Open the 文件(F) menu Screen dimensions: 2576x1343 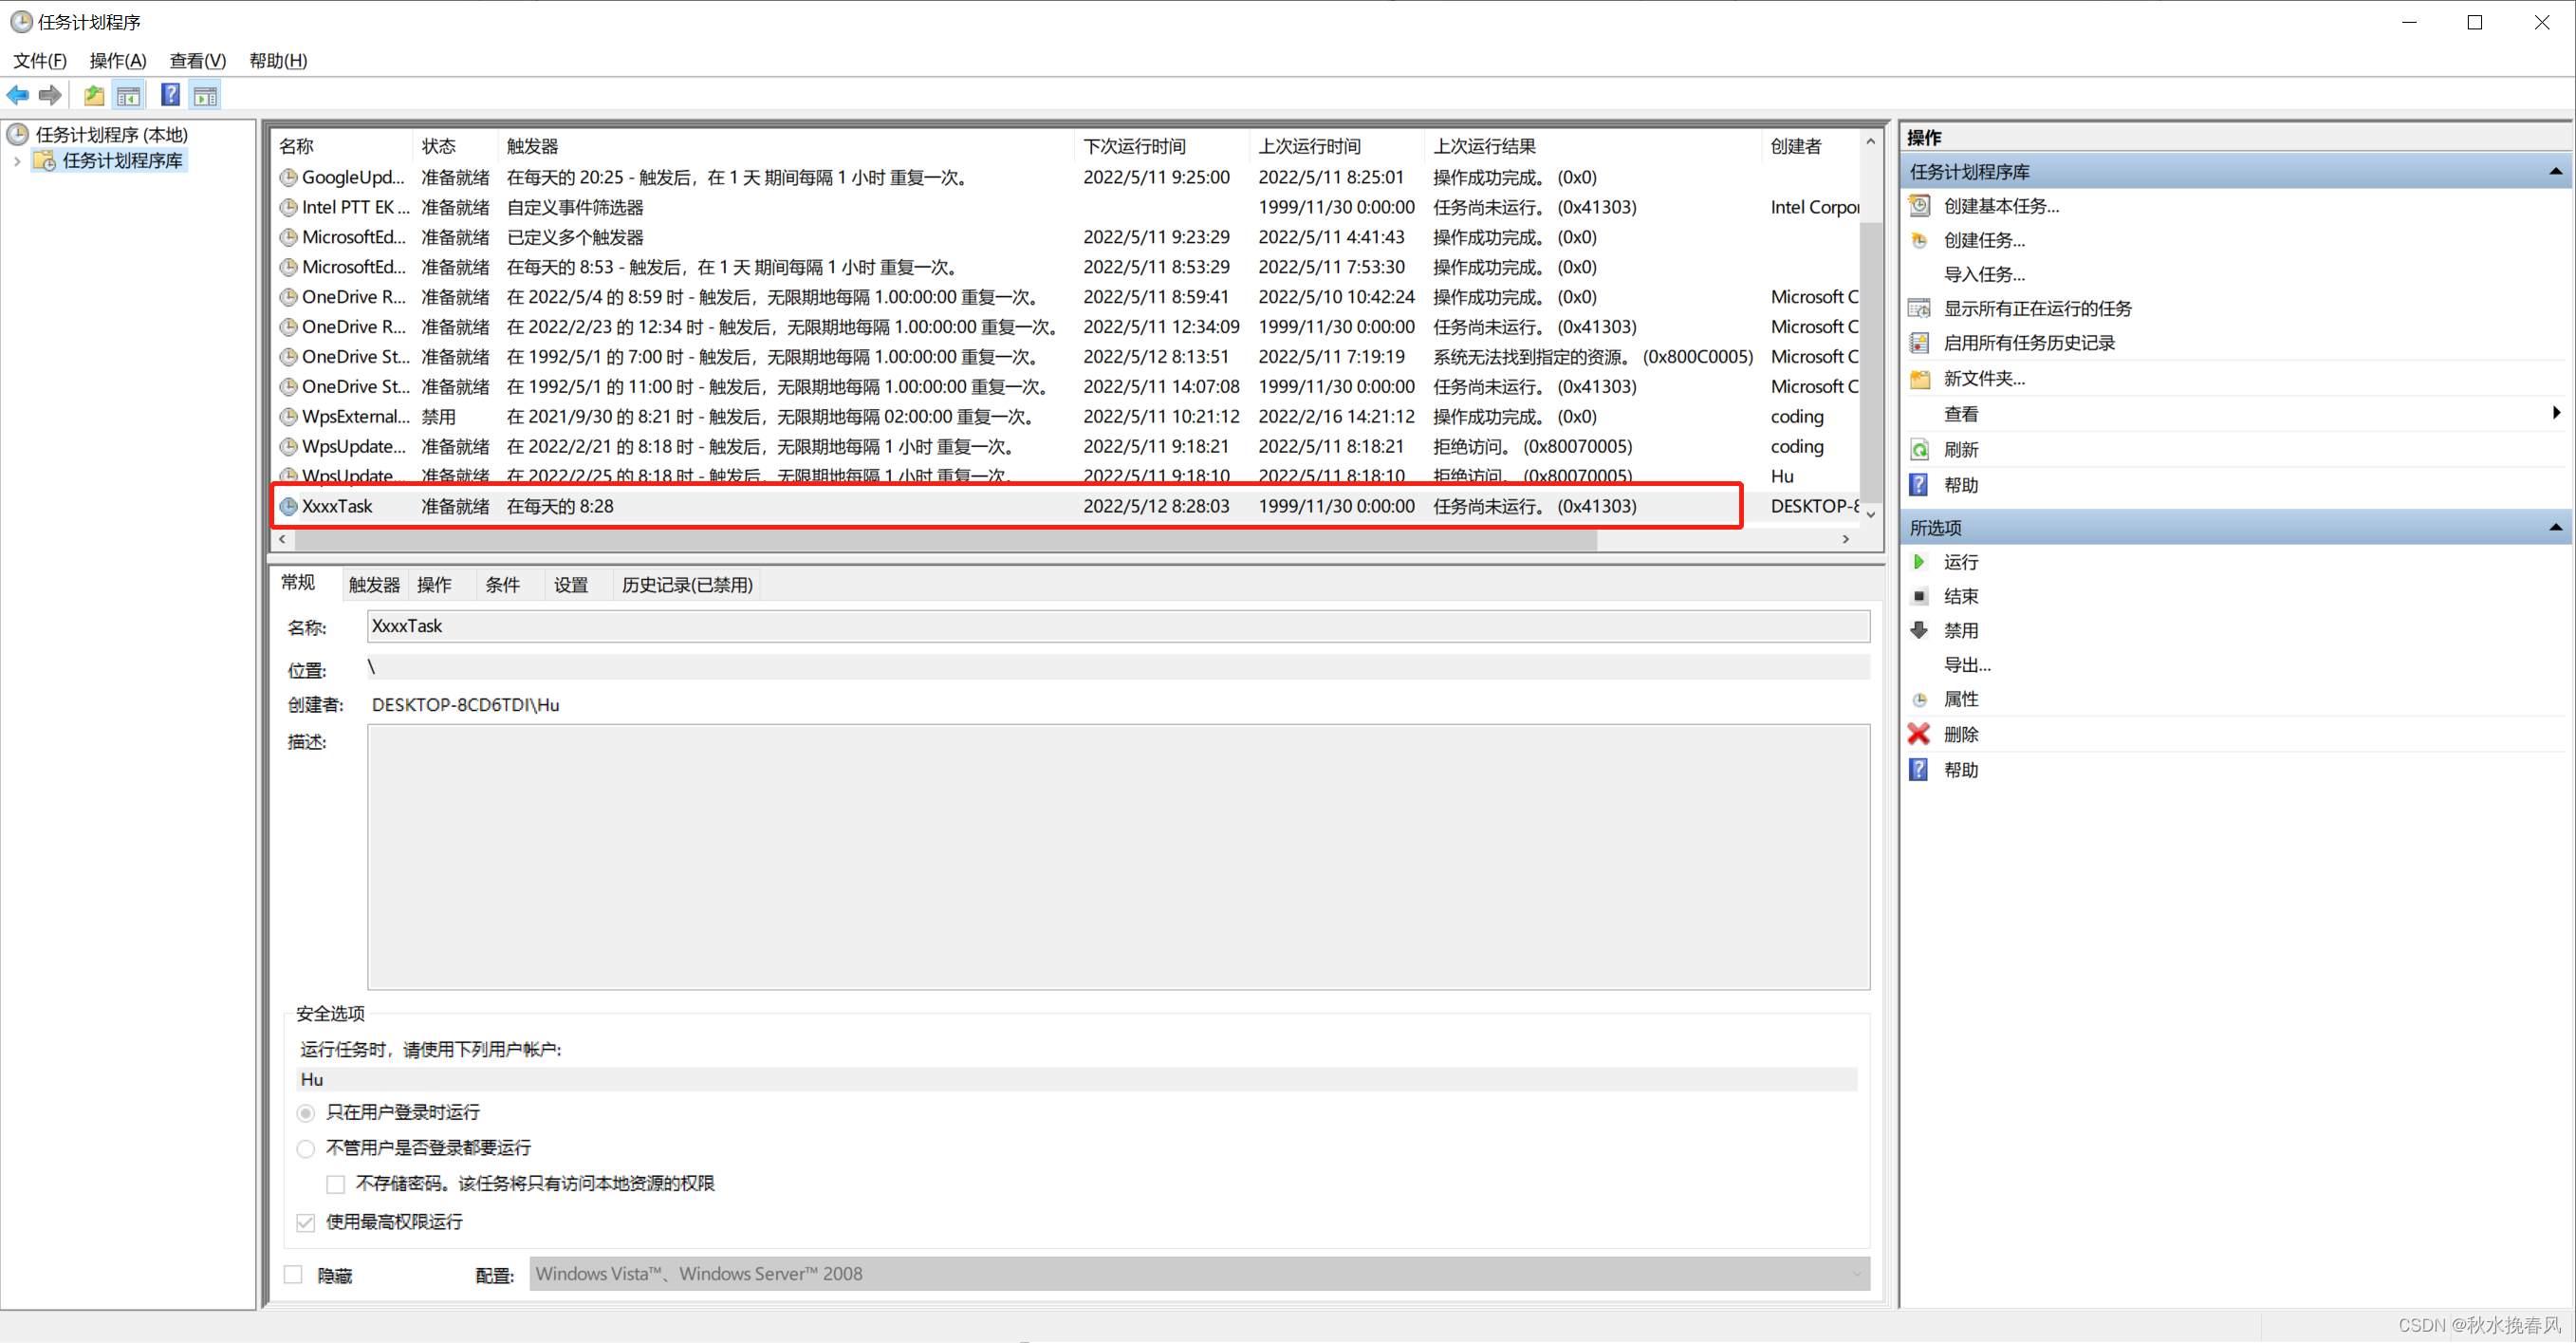pyautogui.click(x=40, y=61)
